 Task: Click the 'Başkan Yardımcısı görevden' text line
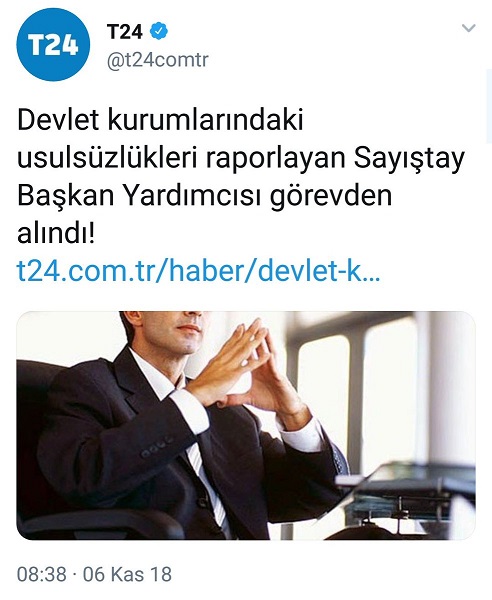[205, 196]
